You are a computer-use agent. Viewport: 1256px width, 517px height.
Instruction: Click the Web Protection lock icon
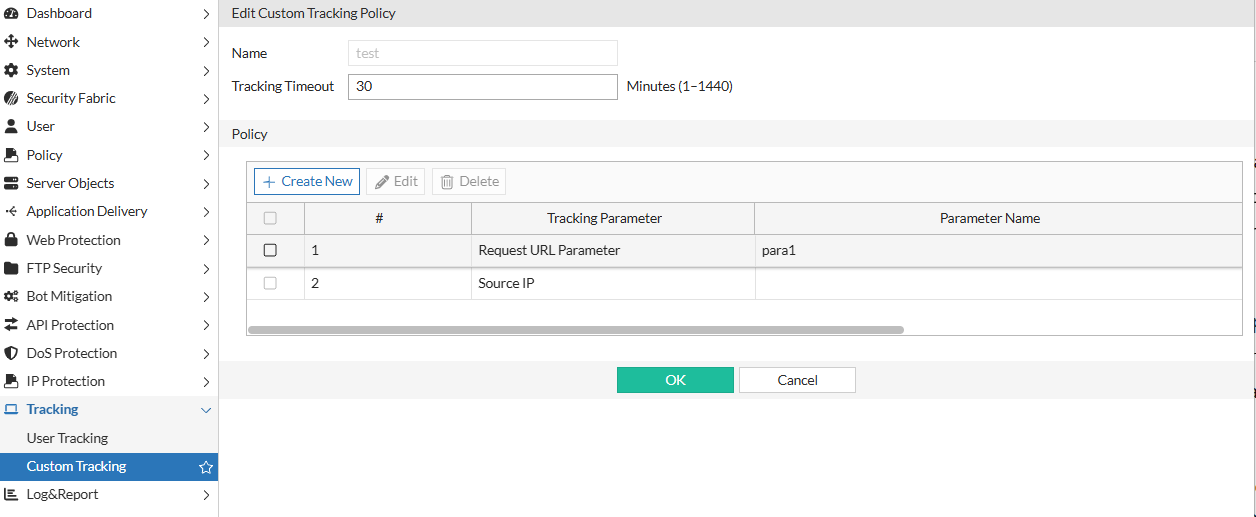coord(11,240)
